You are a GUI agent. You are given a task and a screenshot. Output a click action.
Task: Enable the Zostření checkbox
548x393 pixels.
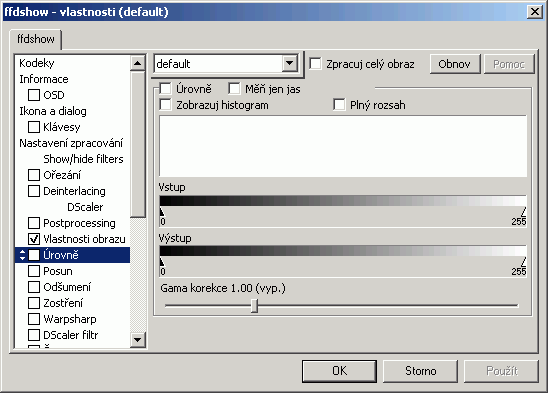34,303
